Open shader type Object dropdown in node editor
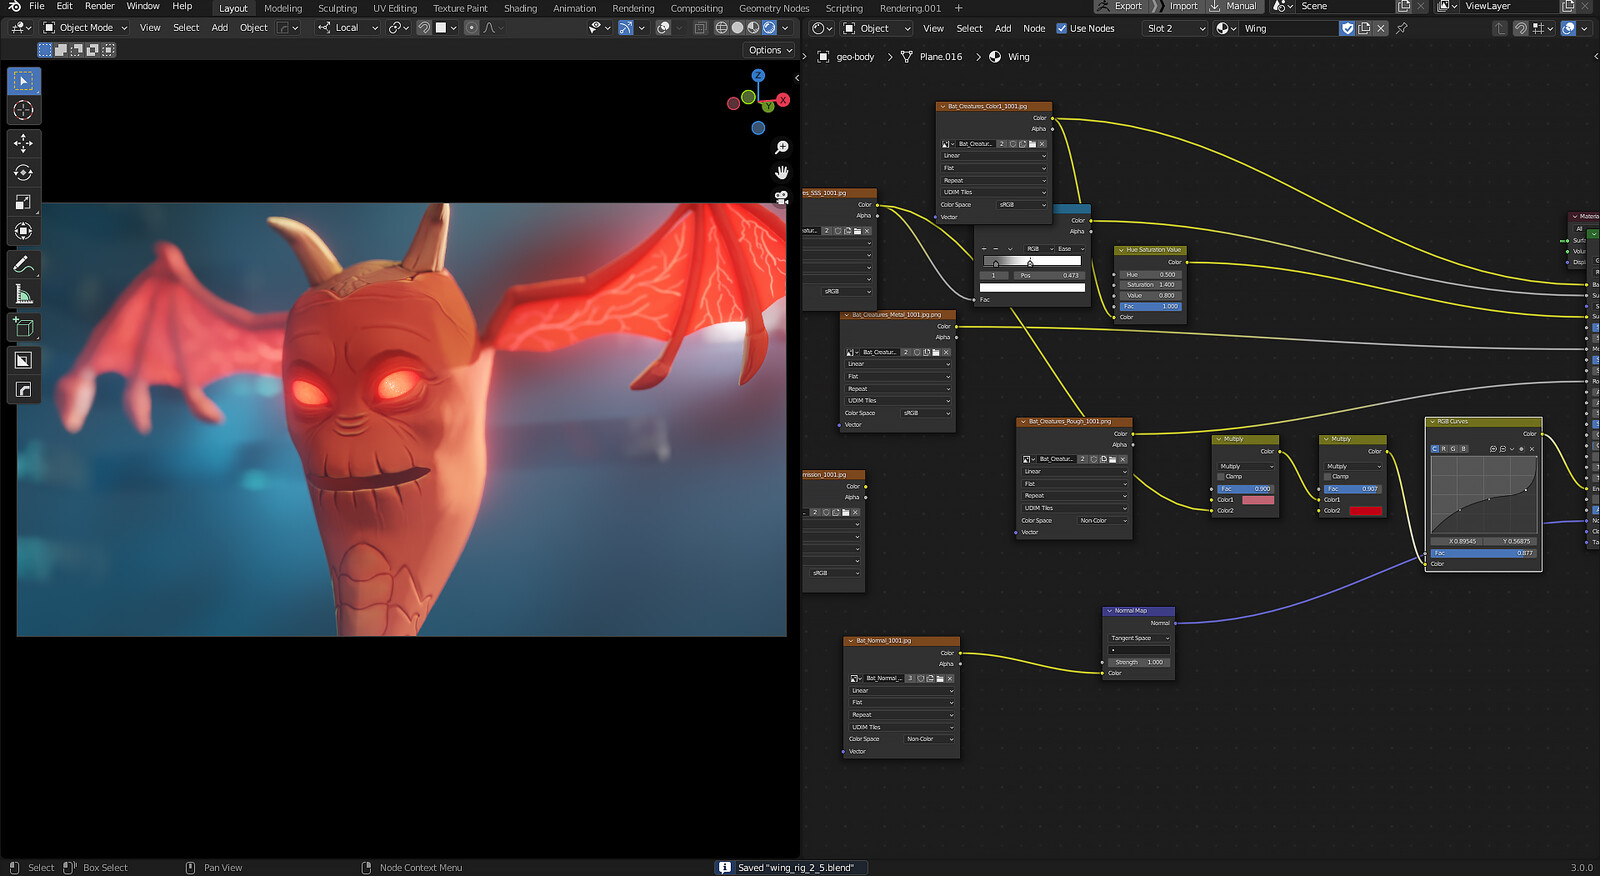The width and height of the screenshot is (1600, 876). (876, 28)
